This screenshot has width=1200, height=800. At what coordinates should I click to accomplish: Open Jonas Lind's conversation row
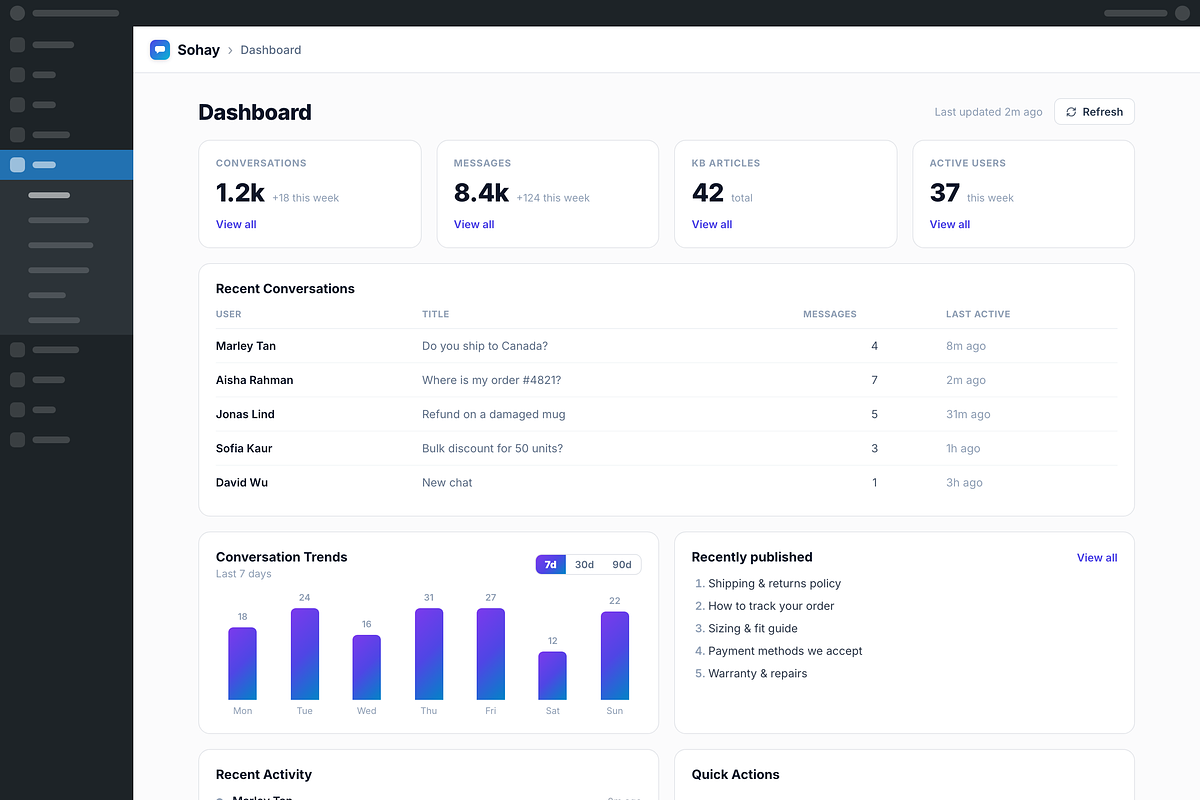[667, 414]
